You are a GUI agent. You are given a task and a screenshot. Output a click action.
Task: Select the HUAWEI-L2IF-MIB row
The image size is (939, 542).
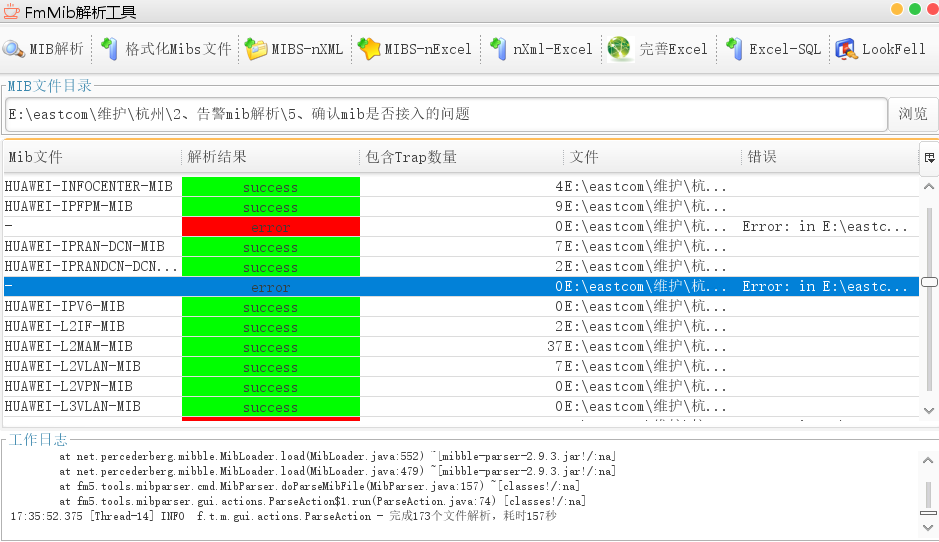point(461,326)
